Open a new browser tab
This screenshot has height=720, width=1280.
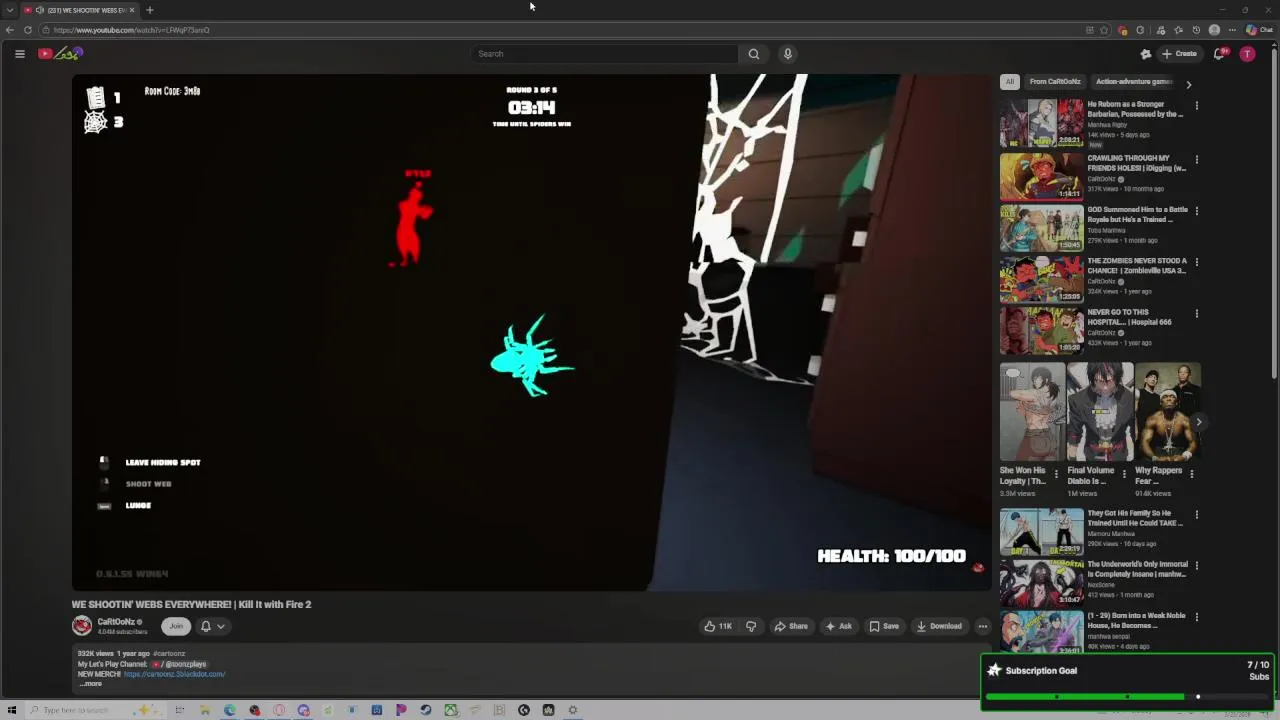(x=150, y=10)
